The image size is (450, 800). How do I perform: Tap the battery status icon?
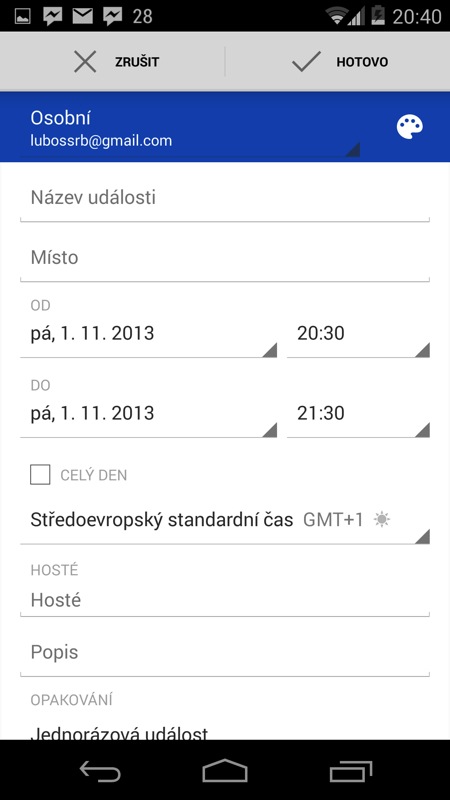(x=378, y=15)
